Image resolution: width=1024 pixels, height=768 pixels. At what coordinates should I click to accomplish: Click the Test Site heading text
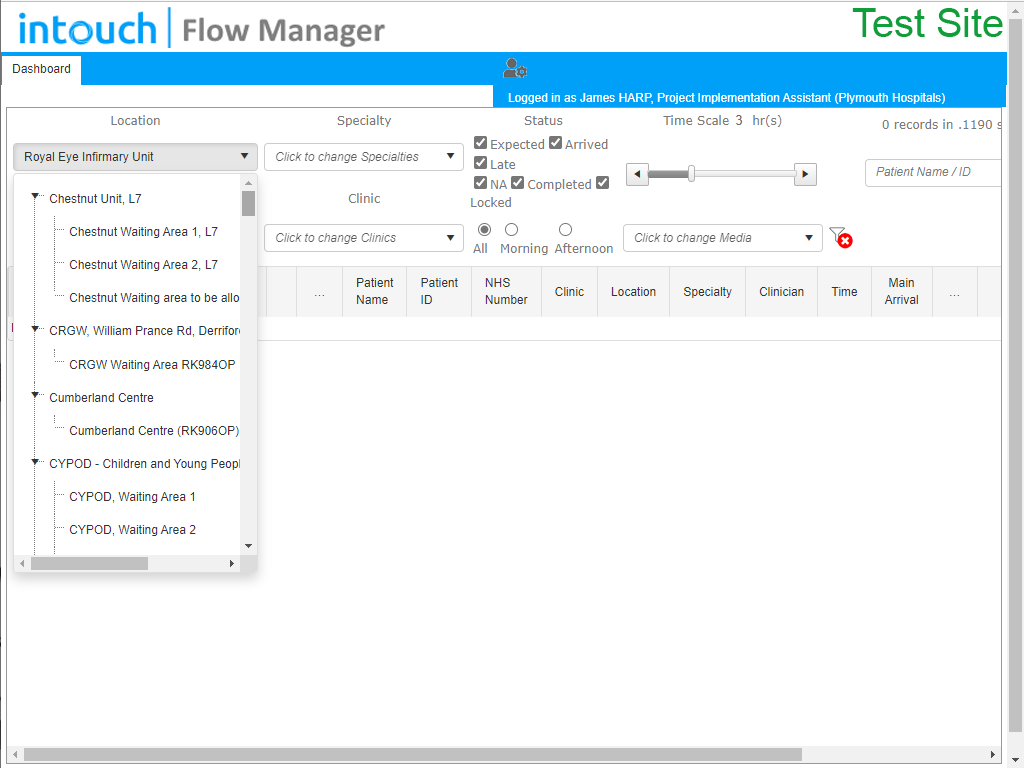927,24
